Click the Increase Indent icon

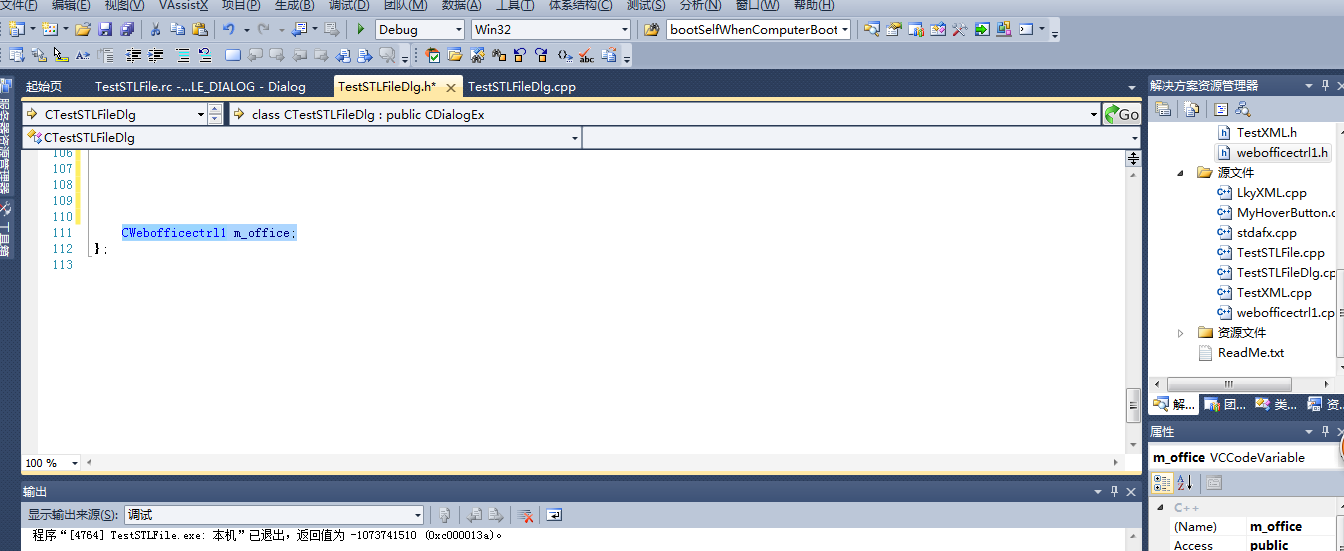click(x=156, y=55)
